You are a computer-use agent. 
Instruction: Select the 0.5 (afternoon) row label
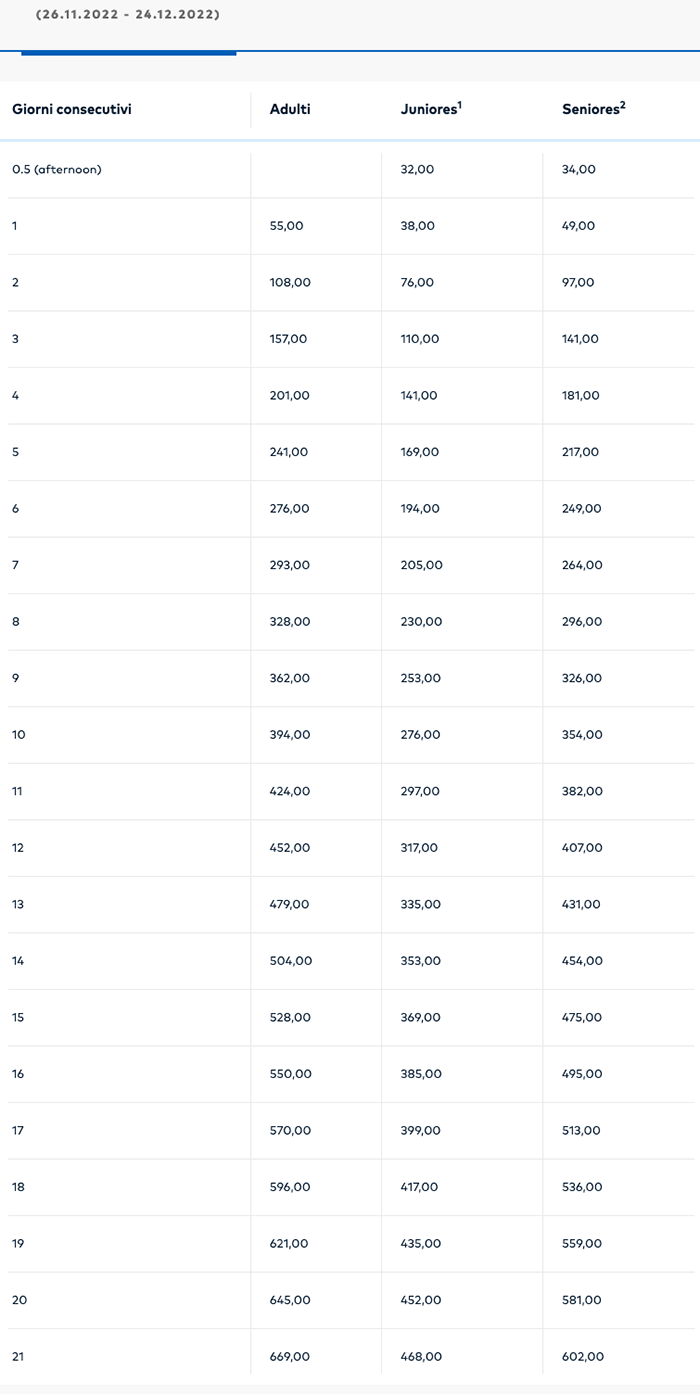(x=57, y=170)
